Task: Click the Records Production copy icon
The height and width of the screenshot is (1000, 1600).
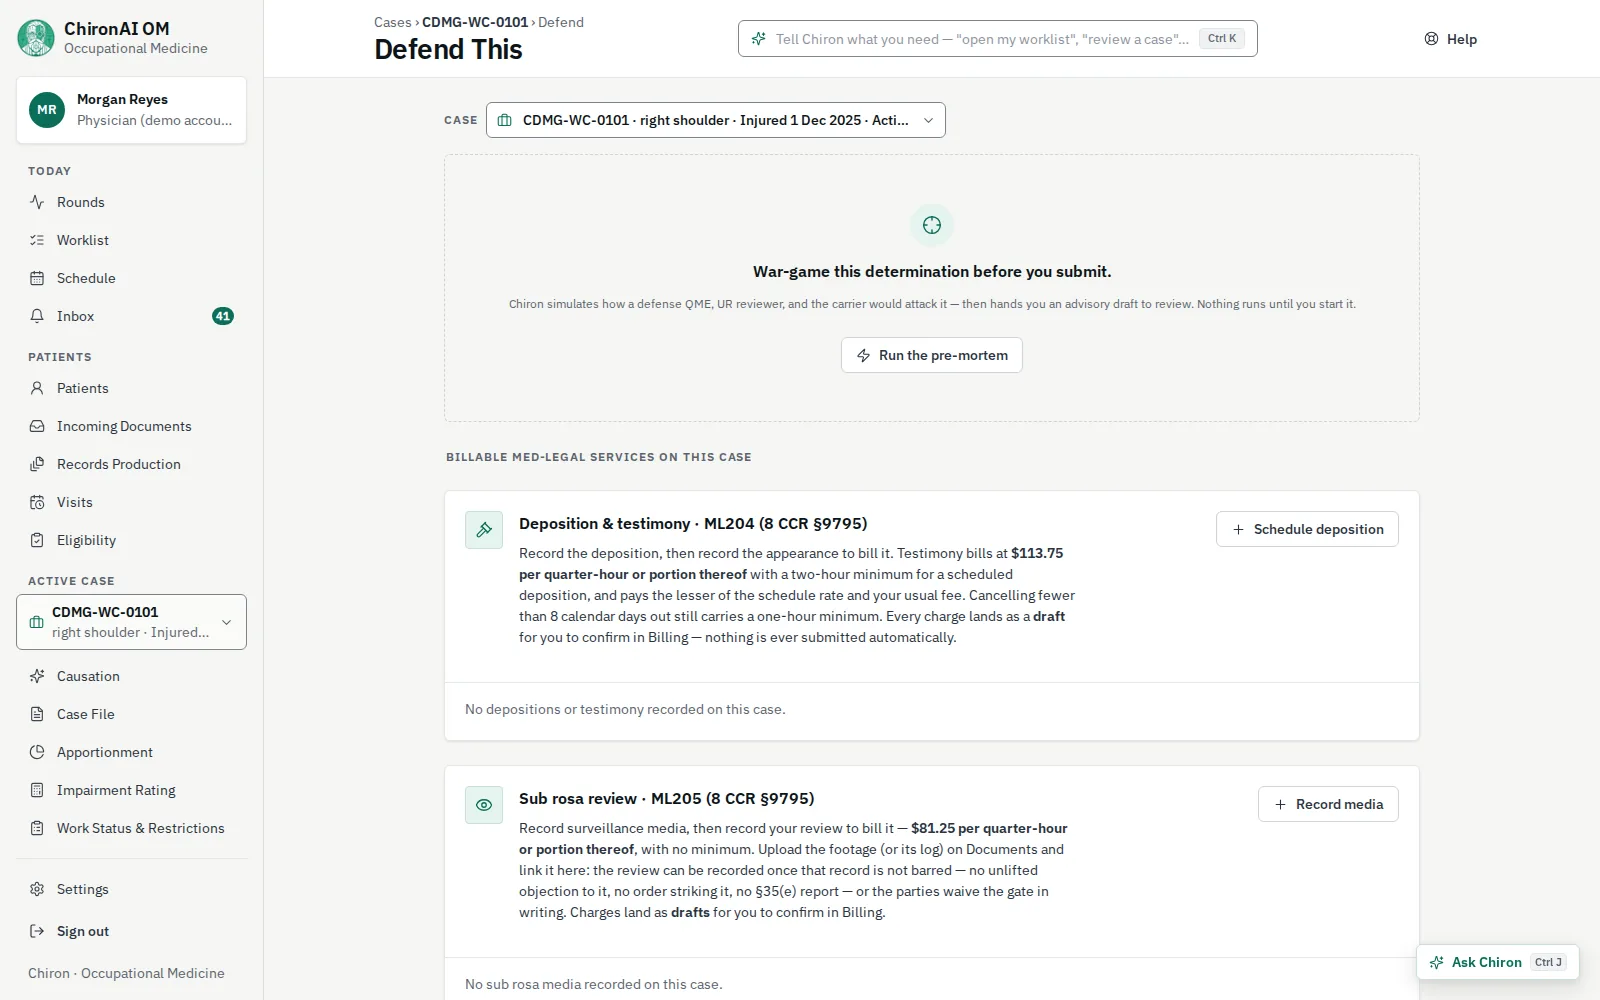Action: [x=37, y=464]
